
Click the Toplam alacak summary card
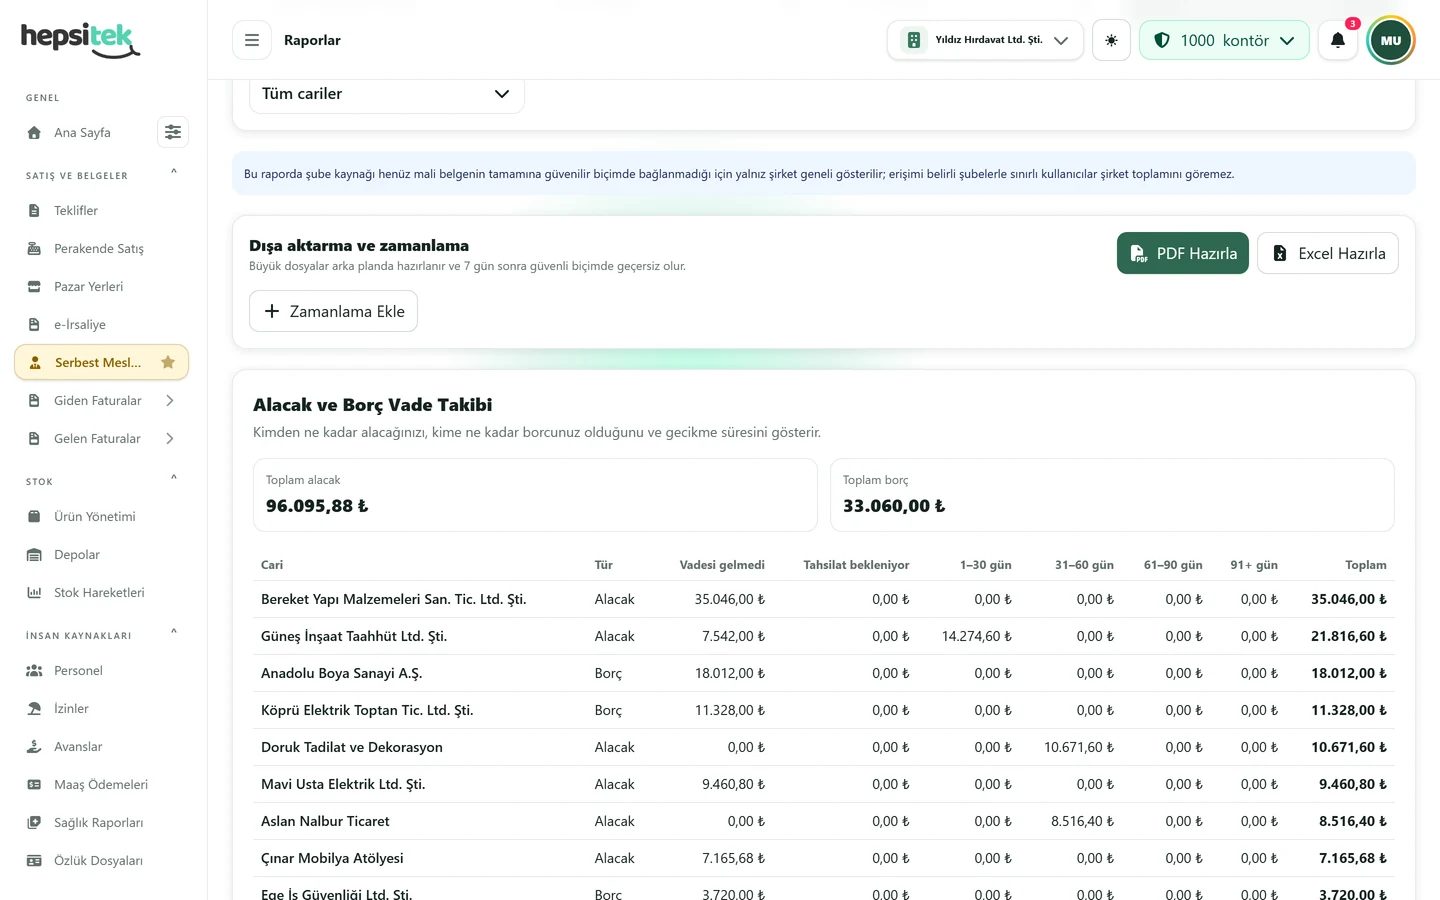(x=535, y=495)
